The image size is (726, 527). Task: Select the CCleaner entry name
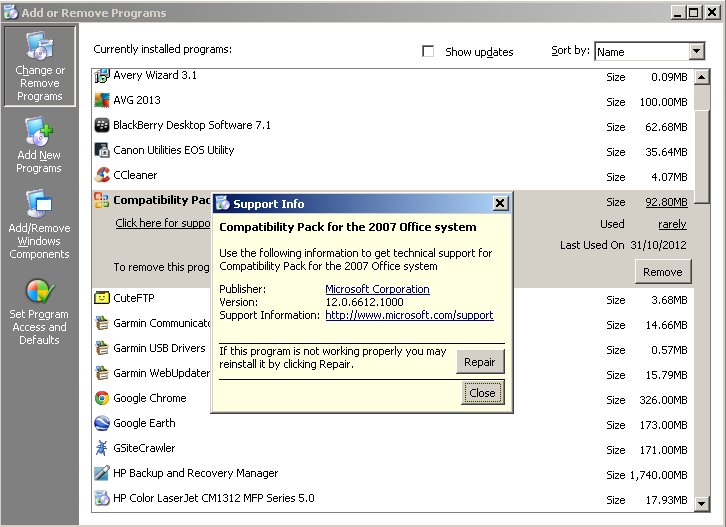[135, 175]
